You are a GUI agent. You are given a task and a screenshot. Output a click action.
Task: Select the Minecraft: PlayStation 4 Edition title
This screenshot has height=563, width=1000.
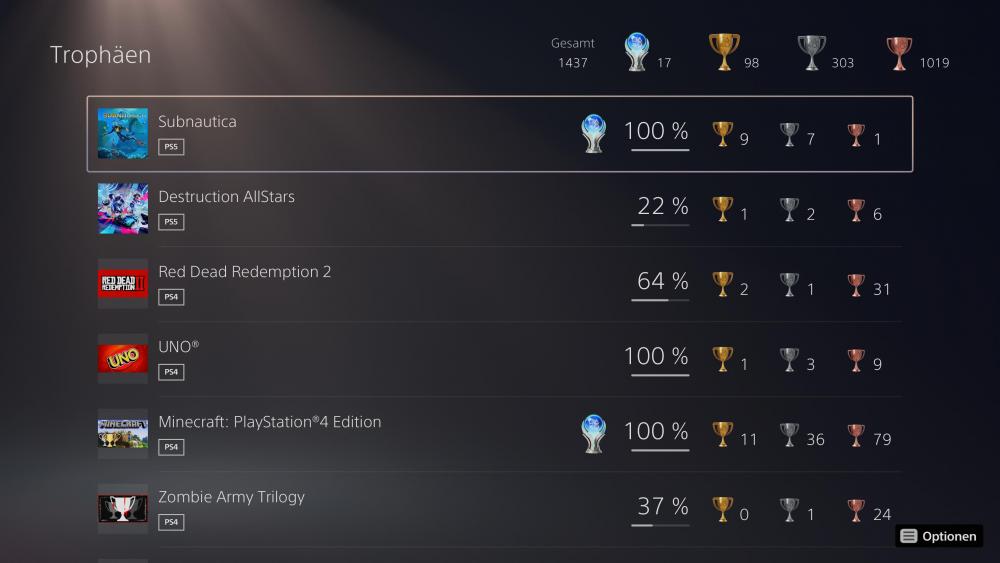tap(269, 422)
